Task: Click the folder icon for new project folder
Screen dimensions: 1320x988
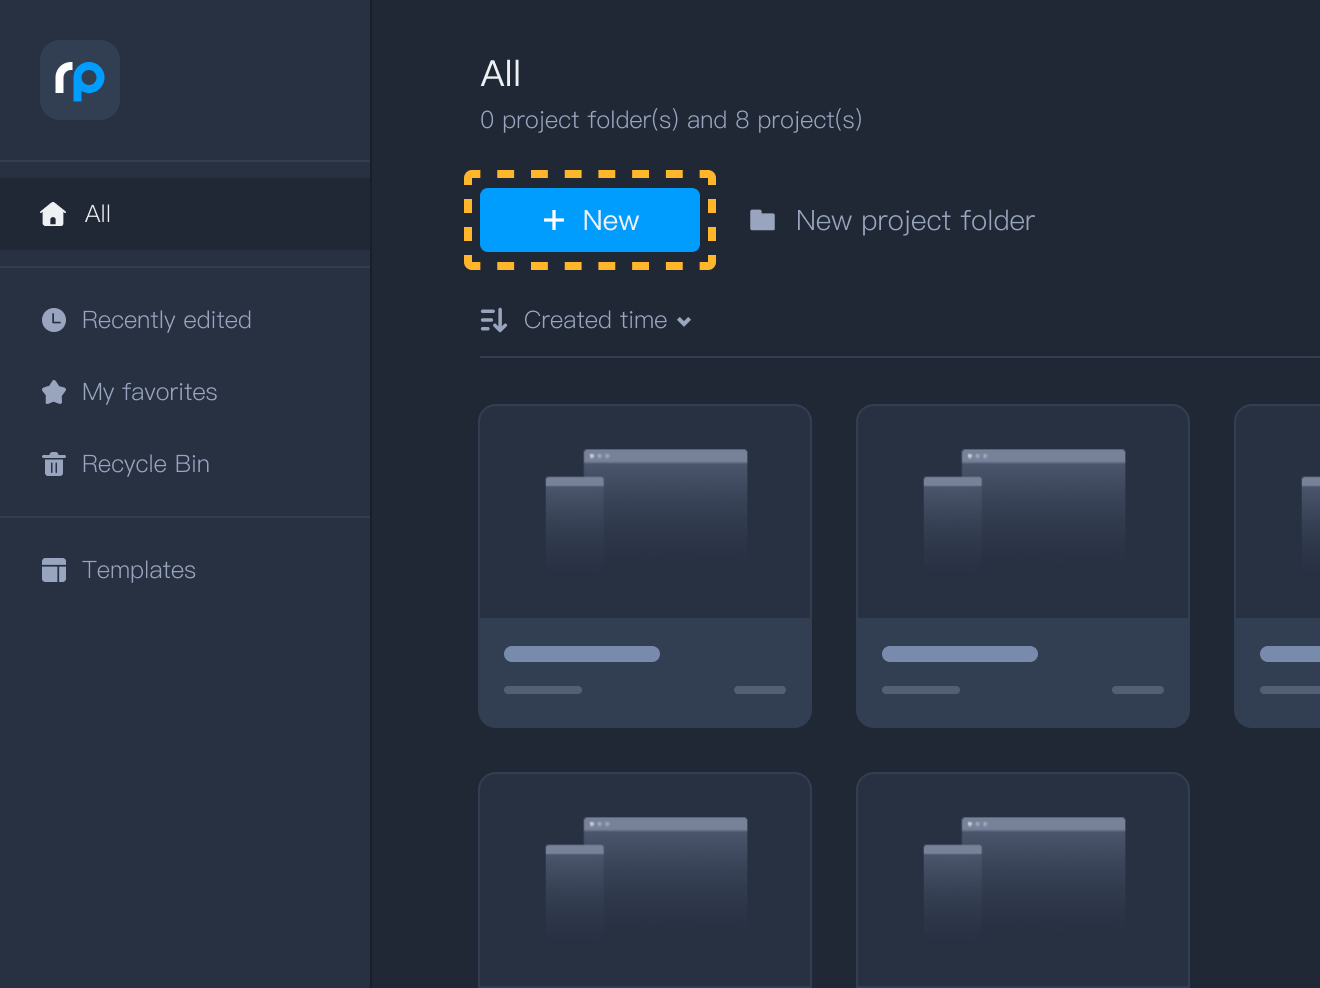Action: pyautogui.click(x=762, y=220)
